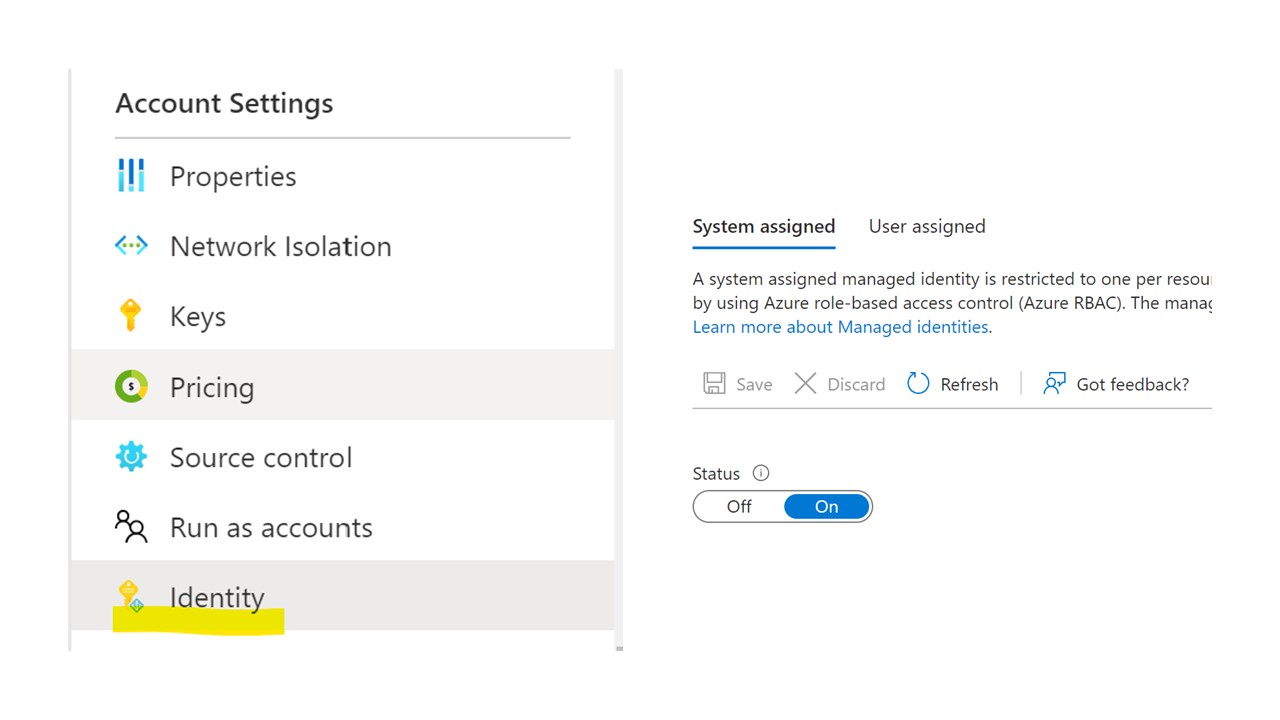Click the Network Isolation arrows icon
Image resolution: width=1280 pixels, height=720 pixels.
(x=131, y=246)
